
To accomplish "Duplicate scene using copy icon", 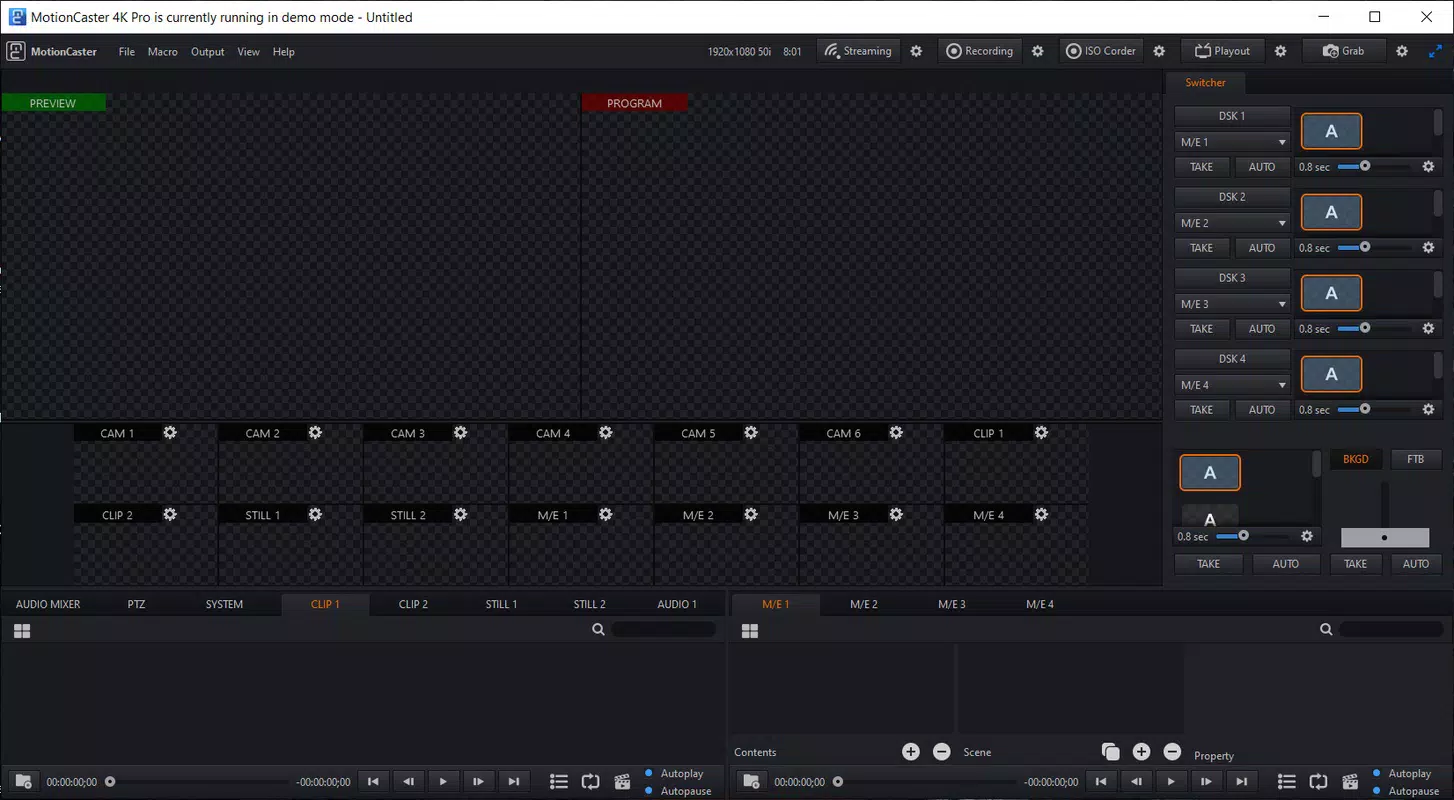I will point(1110,752).
